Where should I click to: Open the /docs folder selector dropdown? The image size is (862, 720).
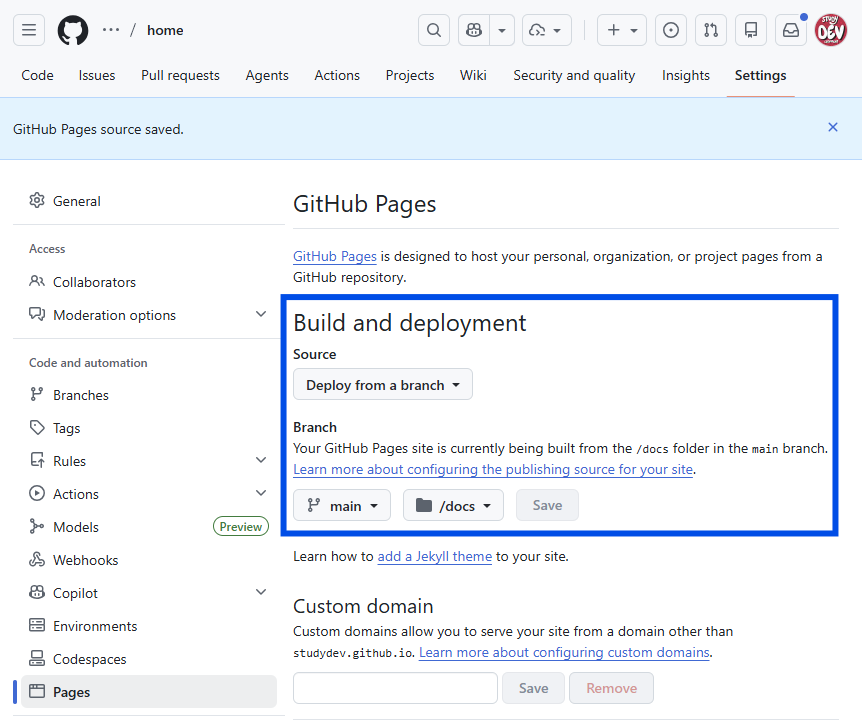(x=453, y=506)
